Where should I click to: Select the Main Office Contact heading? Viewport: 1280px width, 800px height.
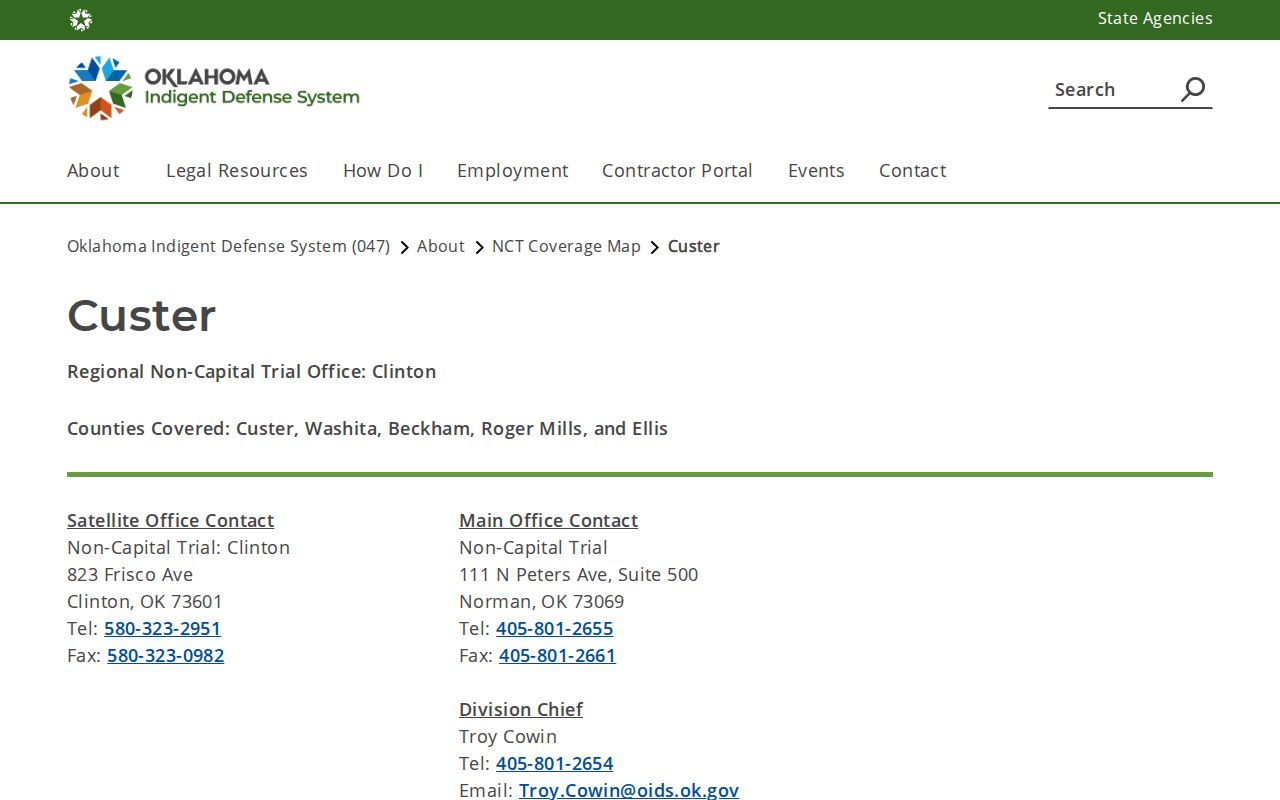tap(548, 520)
